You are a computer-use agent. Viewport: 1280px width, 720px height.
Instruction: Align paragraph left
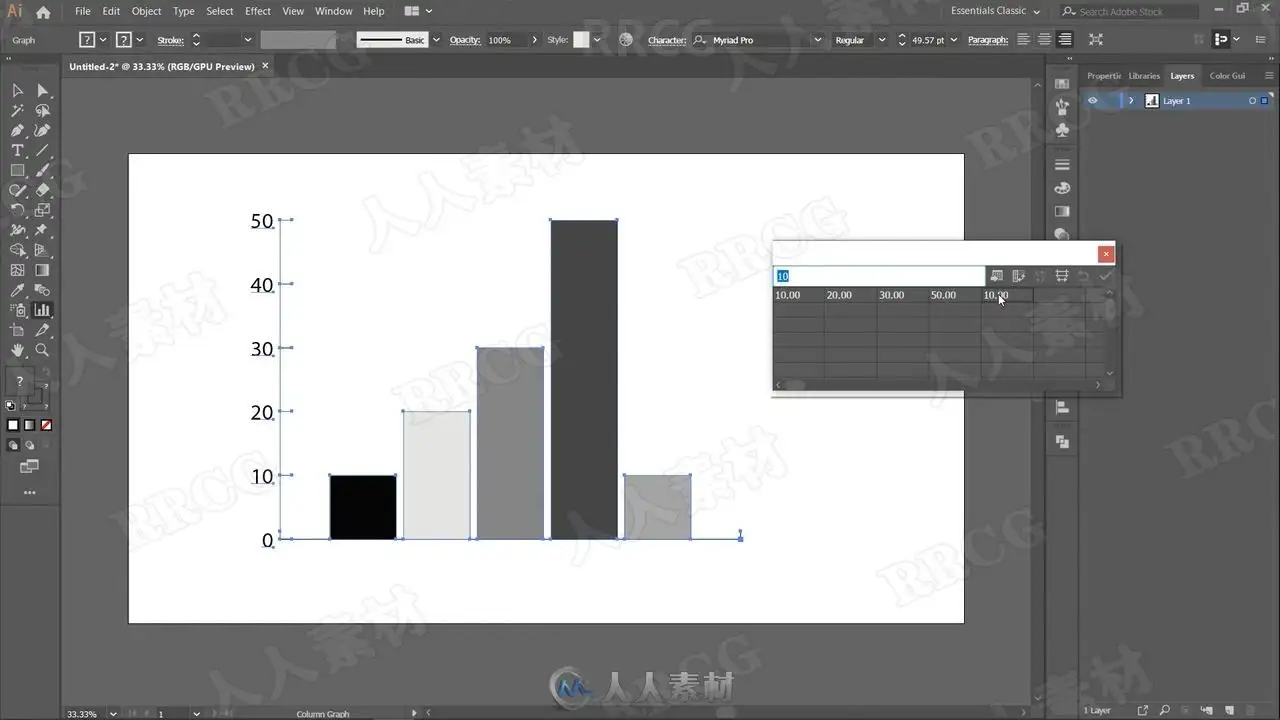[1023, 40]
